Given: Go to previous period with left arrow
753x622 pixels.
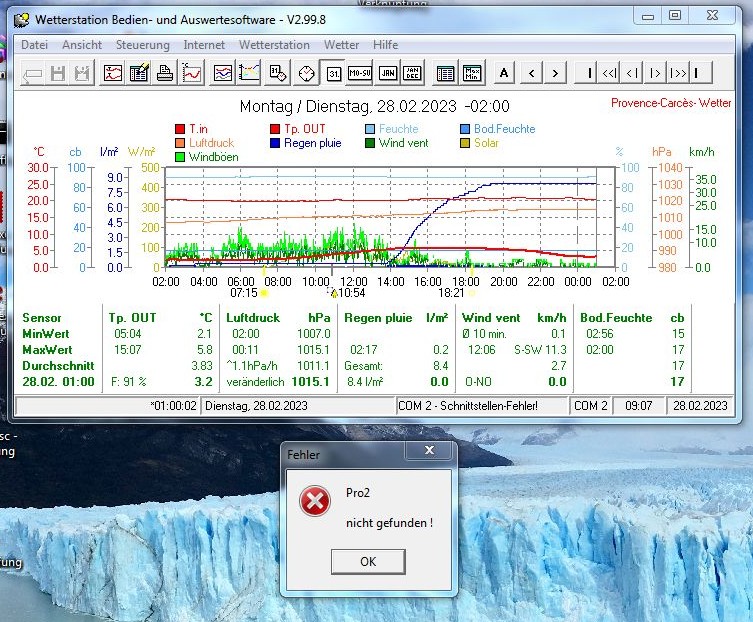Looking at the screenshot, I should pyautogui.click(x=531, y=73).
